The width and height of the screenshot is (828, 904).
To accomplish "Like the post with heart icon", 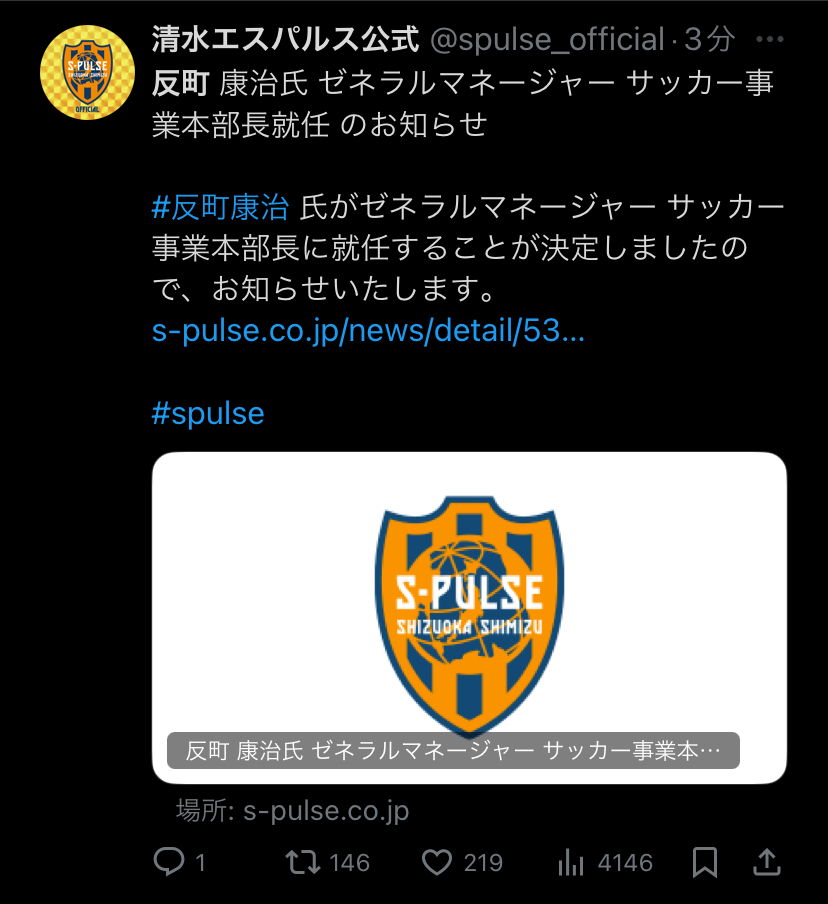I will point(436,862).
